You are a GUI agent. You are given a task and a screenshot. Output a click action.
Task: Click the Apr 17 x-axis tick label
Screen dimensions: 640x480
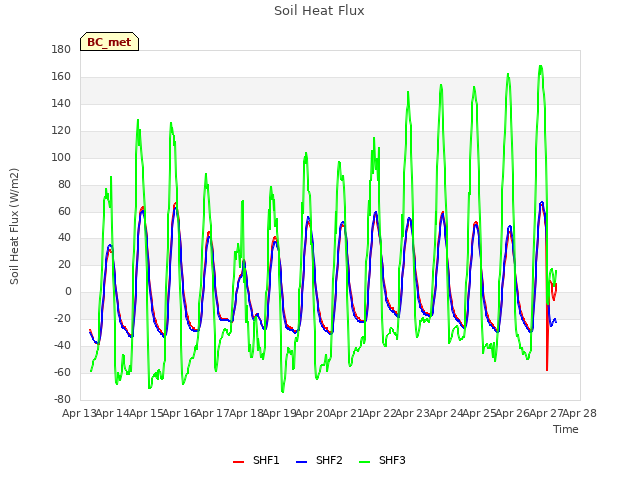tap(213, 413)
